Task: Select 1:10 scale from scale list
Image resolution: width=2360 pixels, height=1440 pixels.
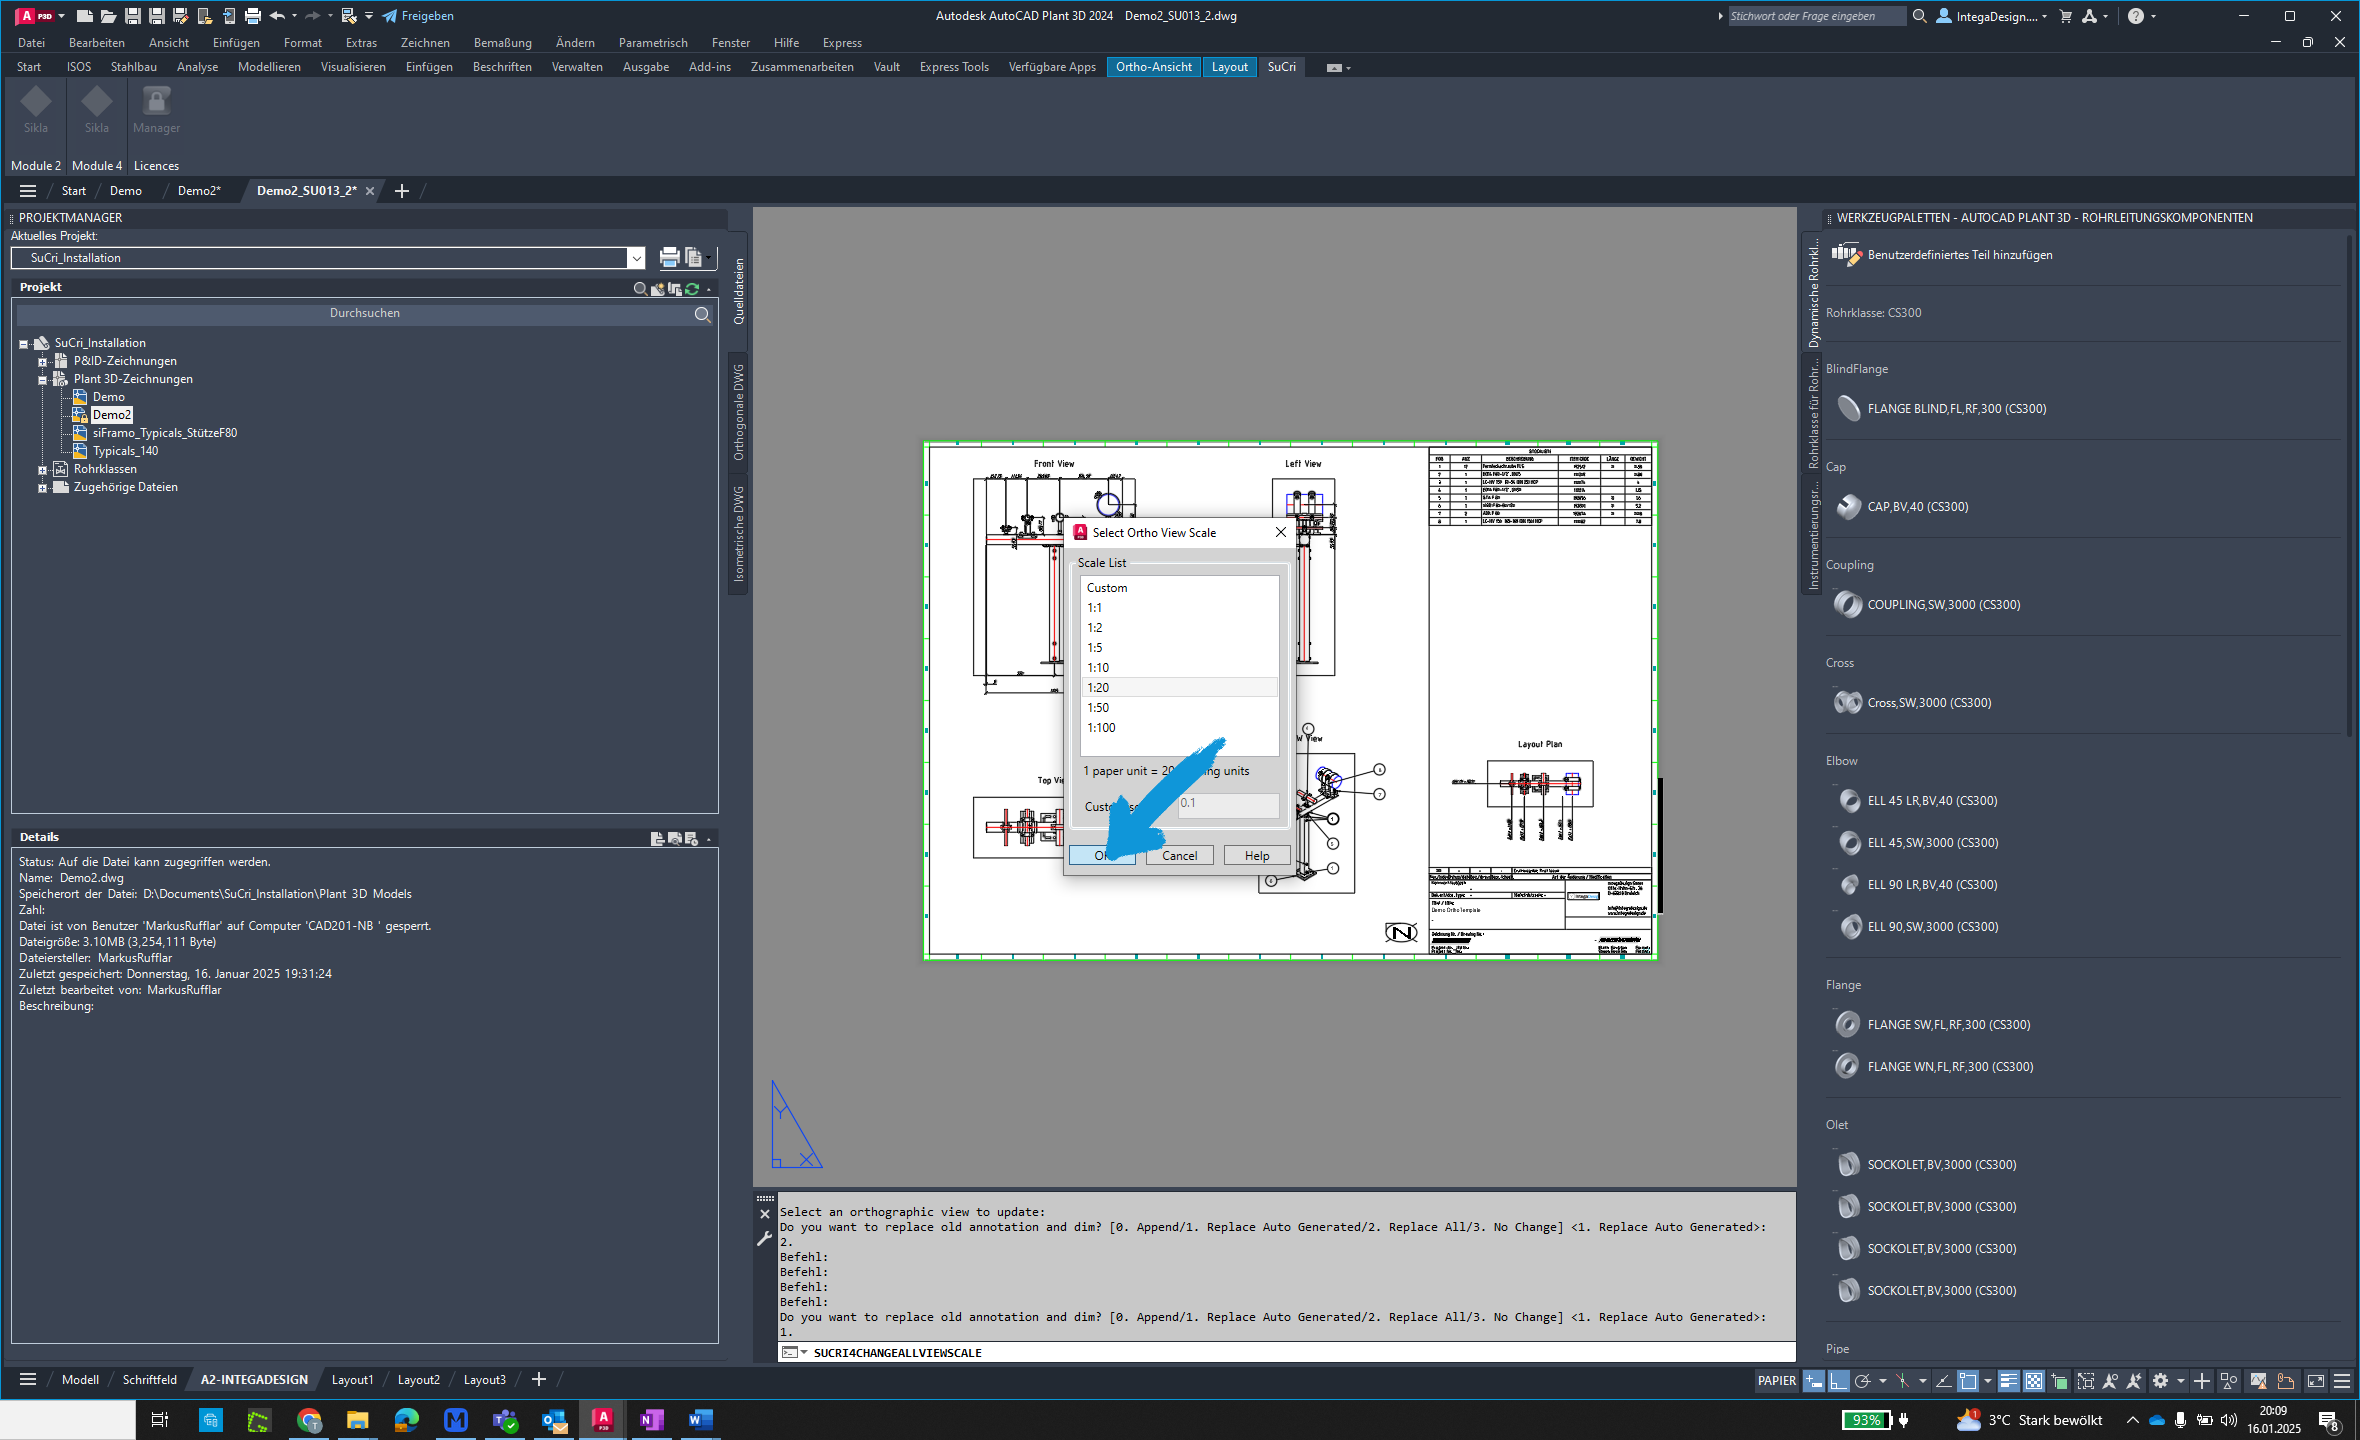Action: [x=1177, y=668]
